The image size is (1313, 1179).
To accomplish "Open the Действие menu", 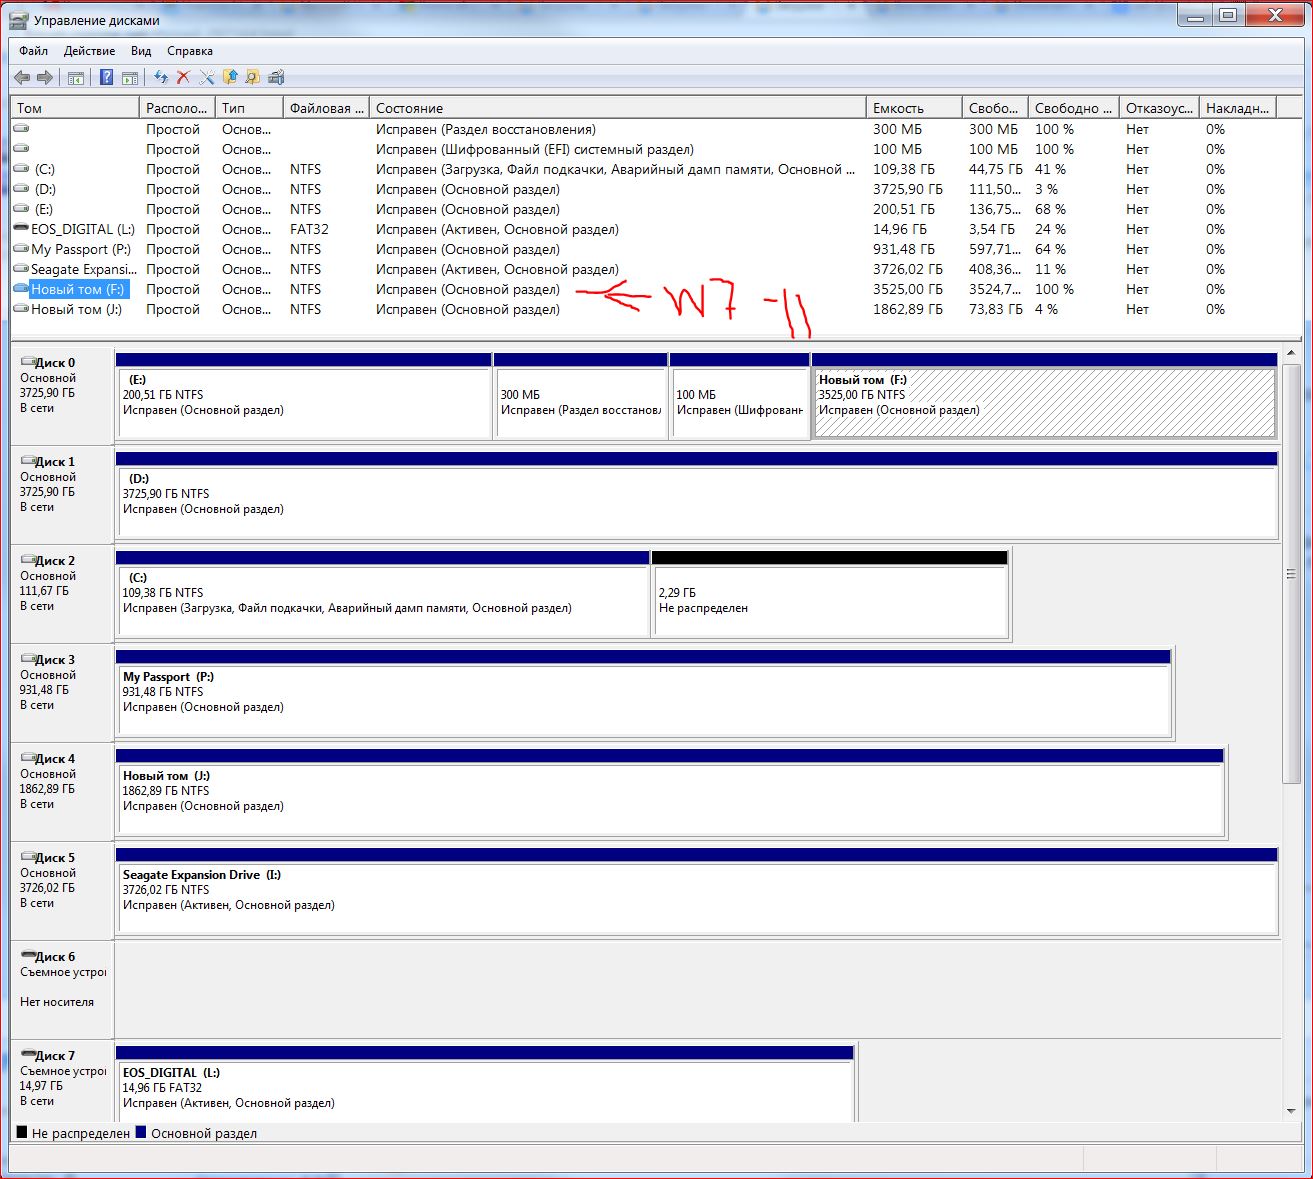I will (89, 51).
